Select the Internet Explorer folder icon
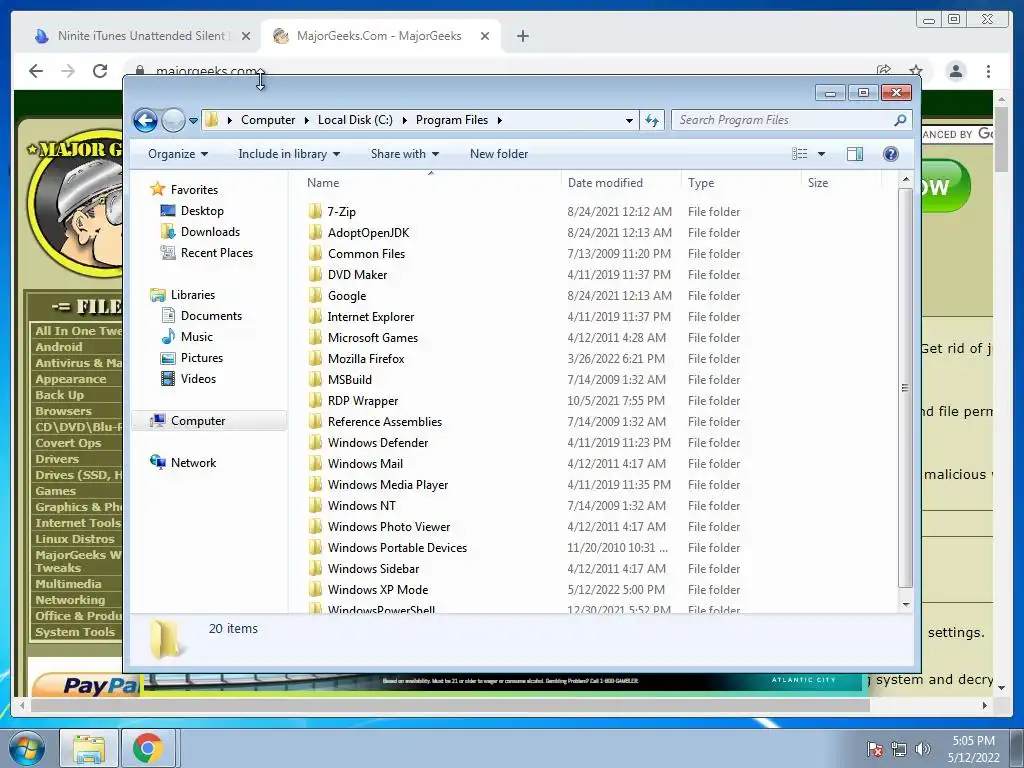The height and width of the screenshot is (768, 1024). [315, 316]
